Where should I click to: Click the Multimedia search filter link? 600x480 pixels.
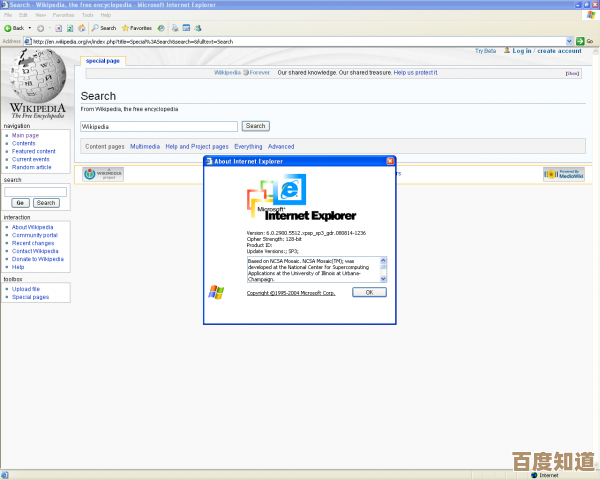(x=144, y=146)
